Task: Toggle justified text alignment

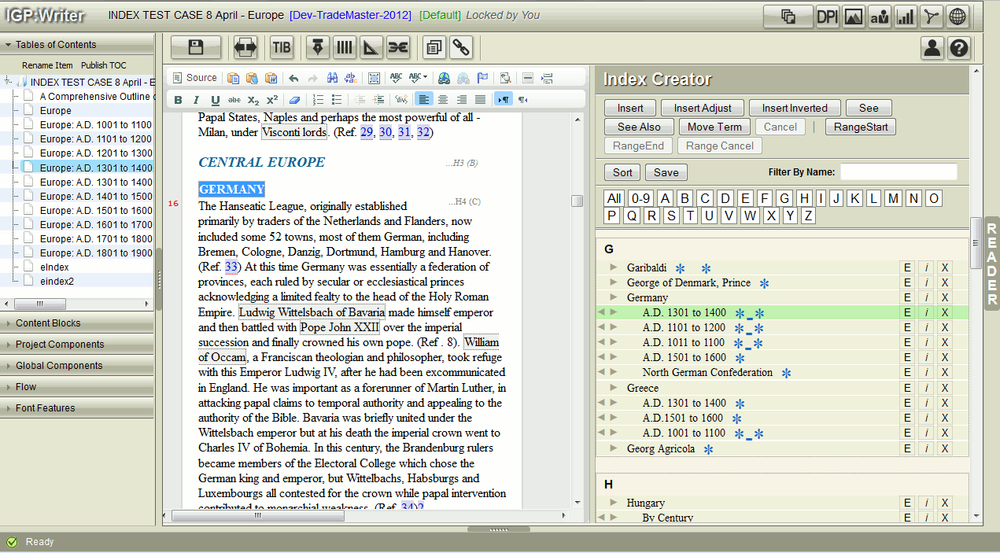Action: (480, 100)
